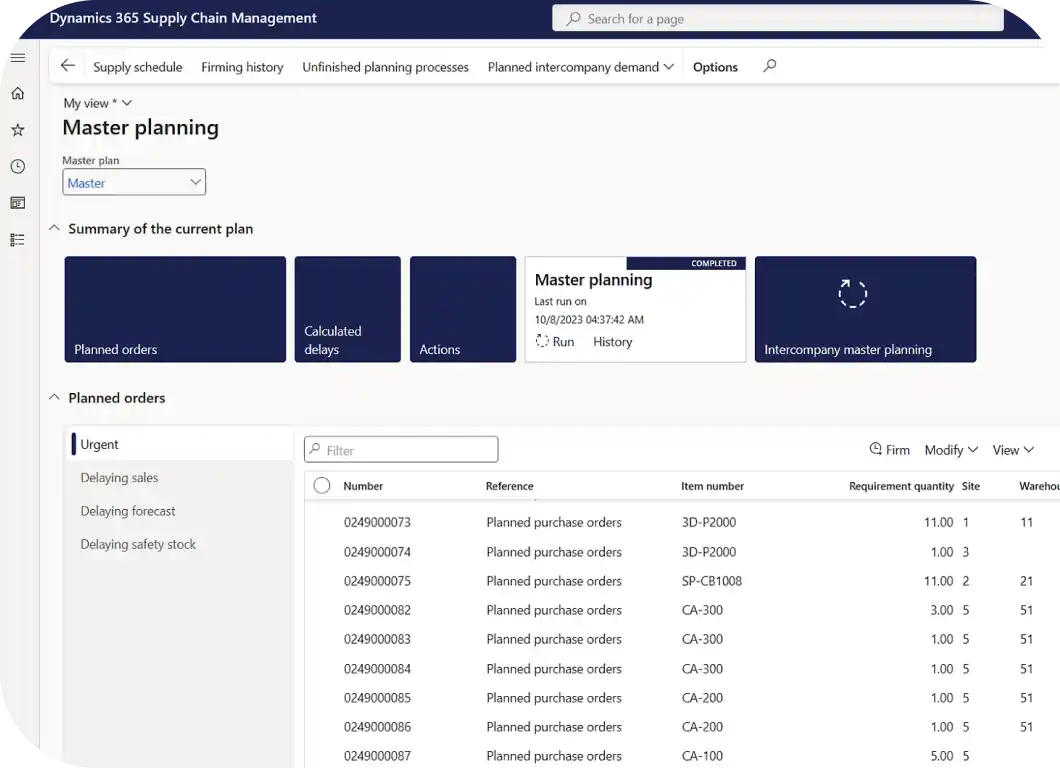Click the Filter field above planned orders
The height and width of the screenshot is (768, 1060).
click(x=400, y=449)
